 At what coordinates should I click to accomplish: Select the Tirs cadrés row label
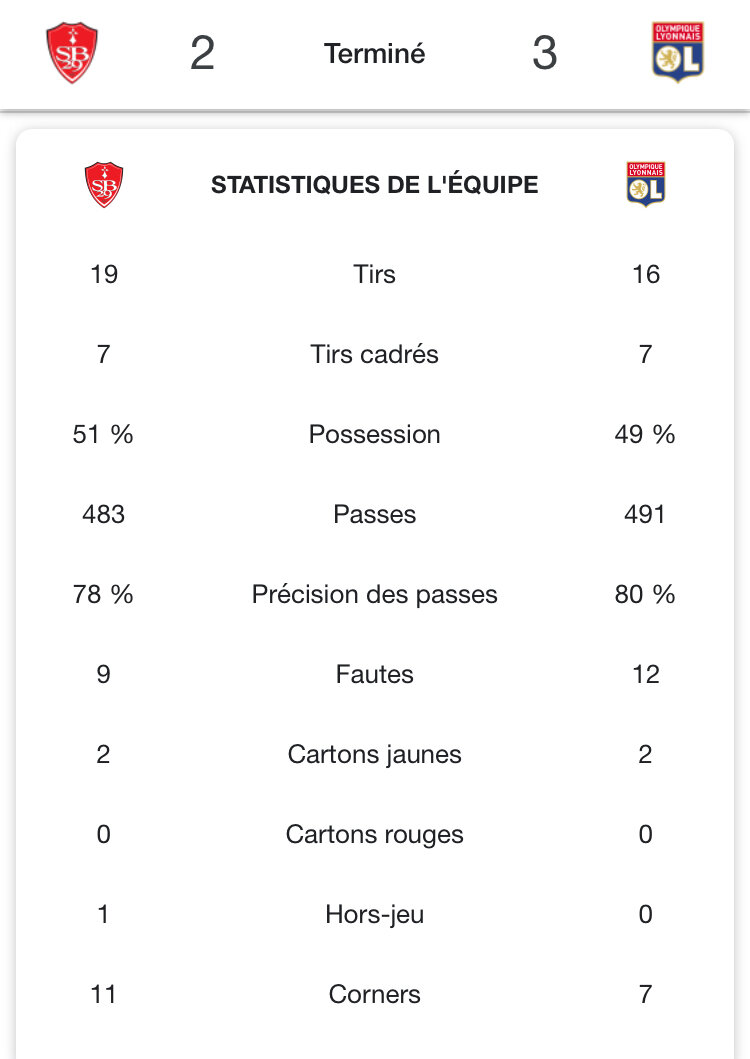point(375,354)
